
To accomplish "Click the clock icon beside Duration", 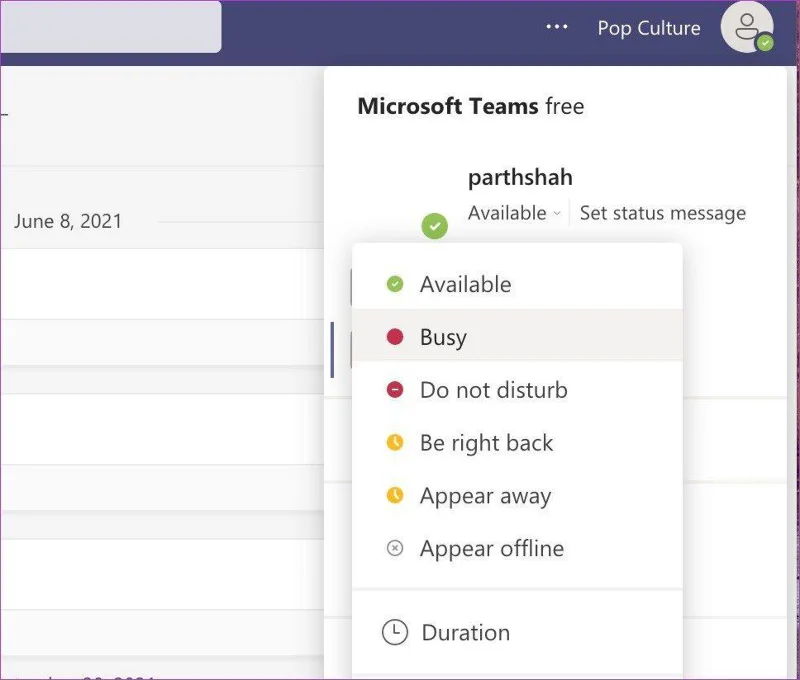I will (395, 633).
